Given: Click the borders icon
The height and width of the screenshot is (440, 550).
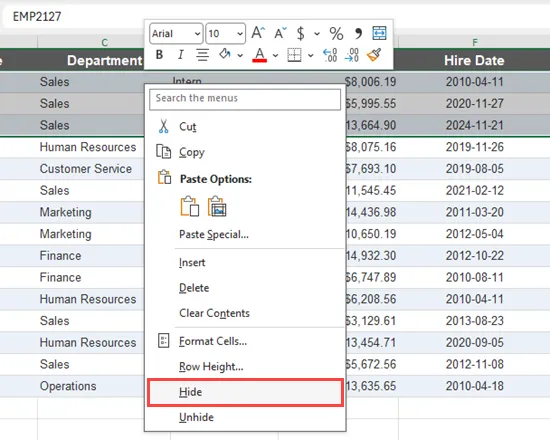Looking at the screenshot, I should click(x=294, y=55).
